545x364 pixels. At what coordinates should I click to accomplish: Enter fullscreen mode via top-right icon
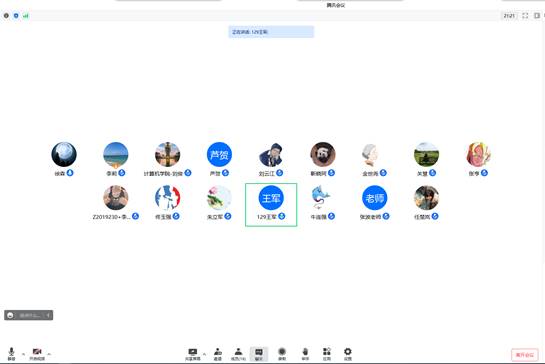(x=525, y=16)
